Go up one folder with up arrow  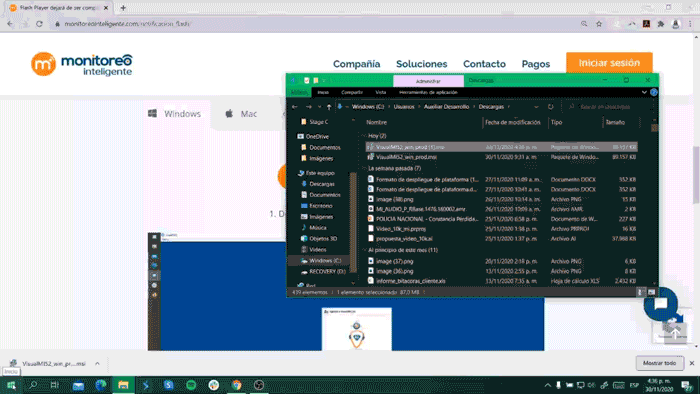point(329,107)
